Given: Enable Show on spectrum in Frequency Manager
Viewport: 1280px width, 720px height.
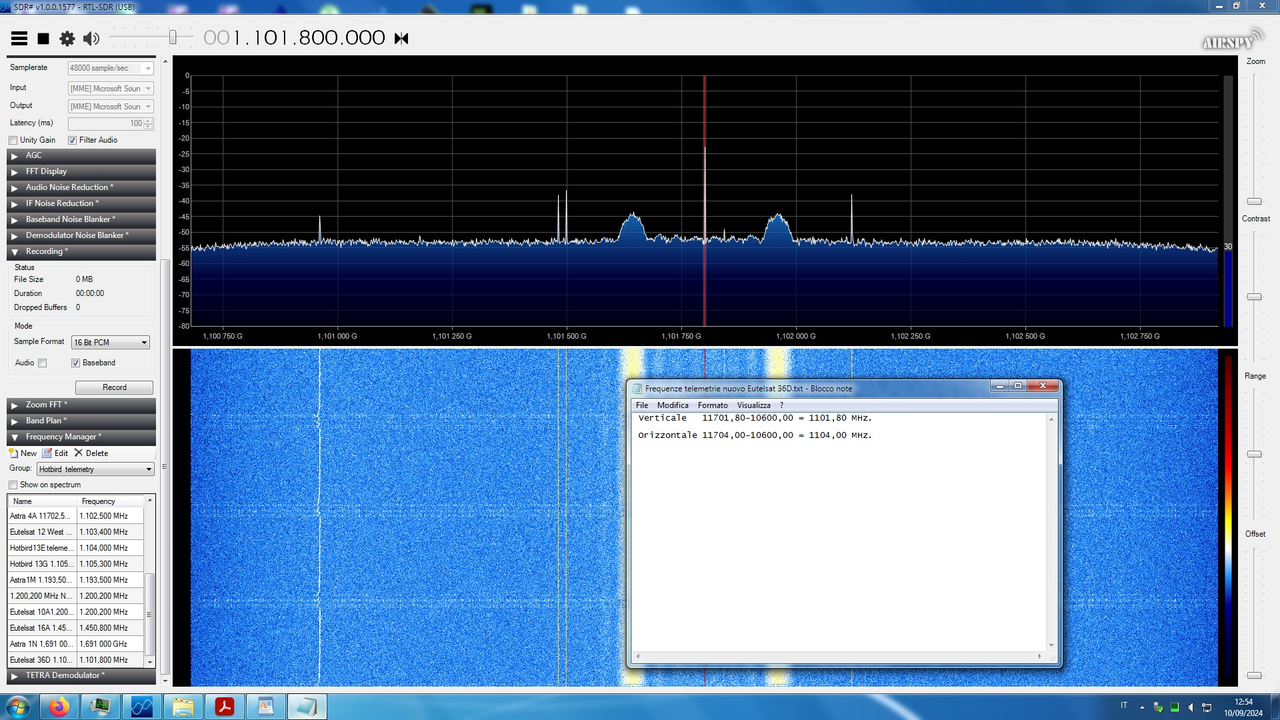Looking at the screenshot, I should click(13, 484).
